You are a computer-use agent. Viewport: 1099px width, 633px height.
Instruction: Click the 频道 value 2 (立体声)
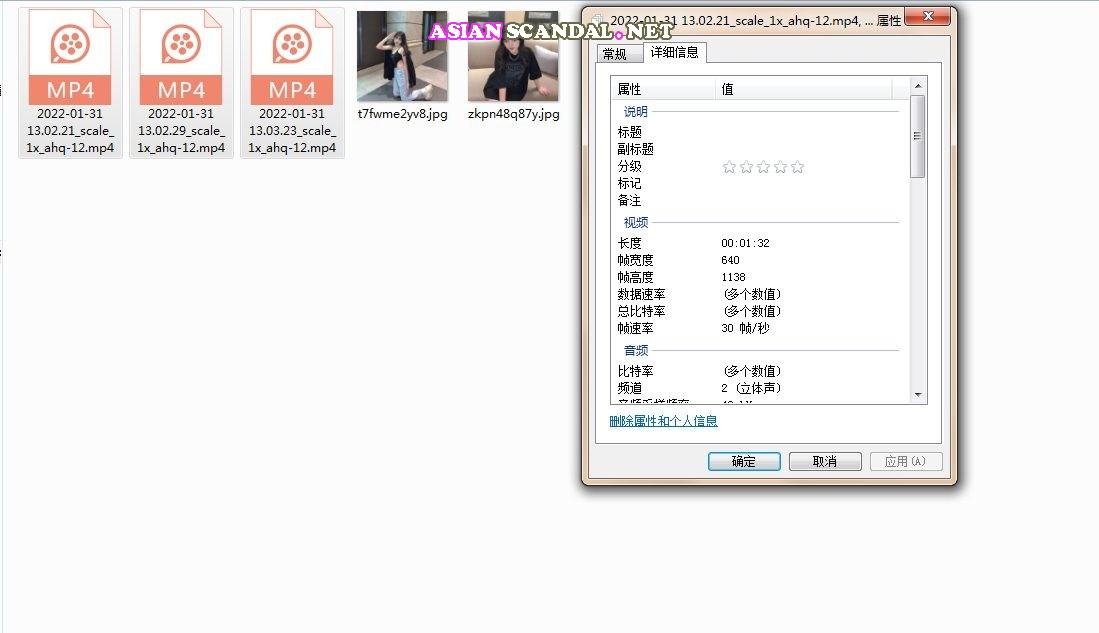(x=751, y=388)
